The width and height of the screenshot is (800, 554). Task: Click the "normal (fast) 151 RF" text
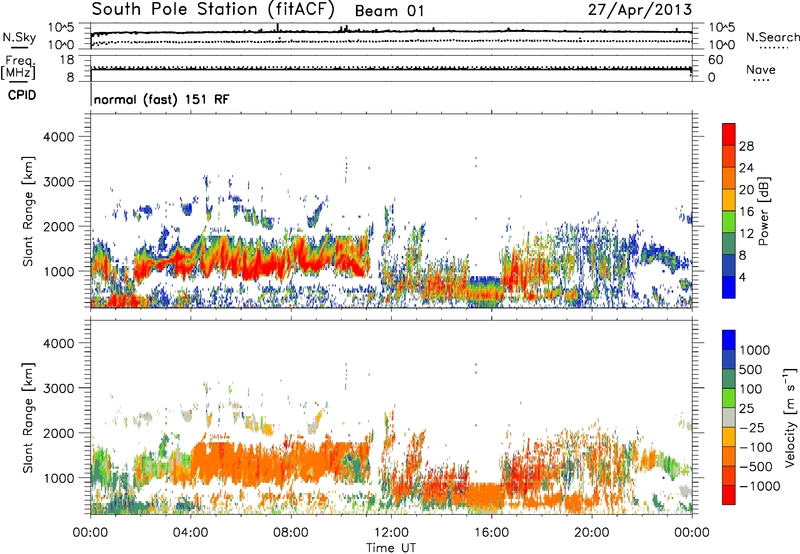162,99
